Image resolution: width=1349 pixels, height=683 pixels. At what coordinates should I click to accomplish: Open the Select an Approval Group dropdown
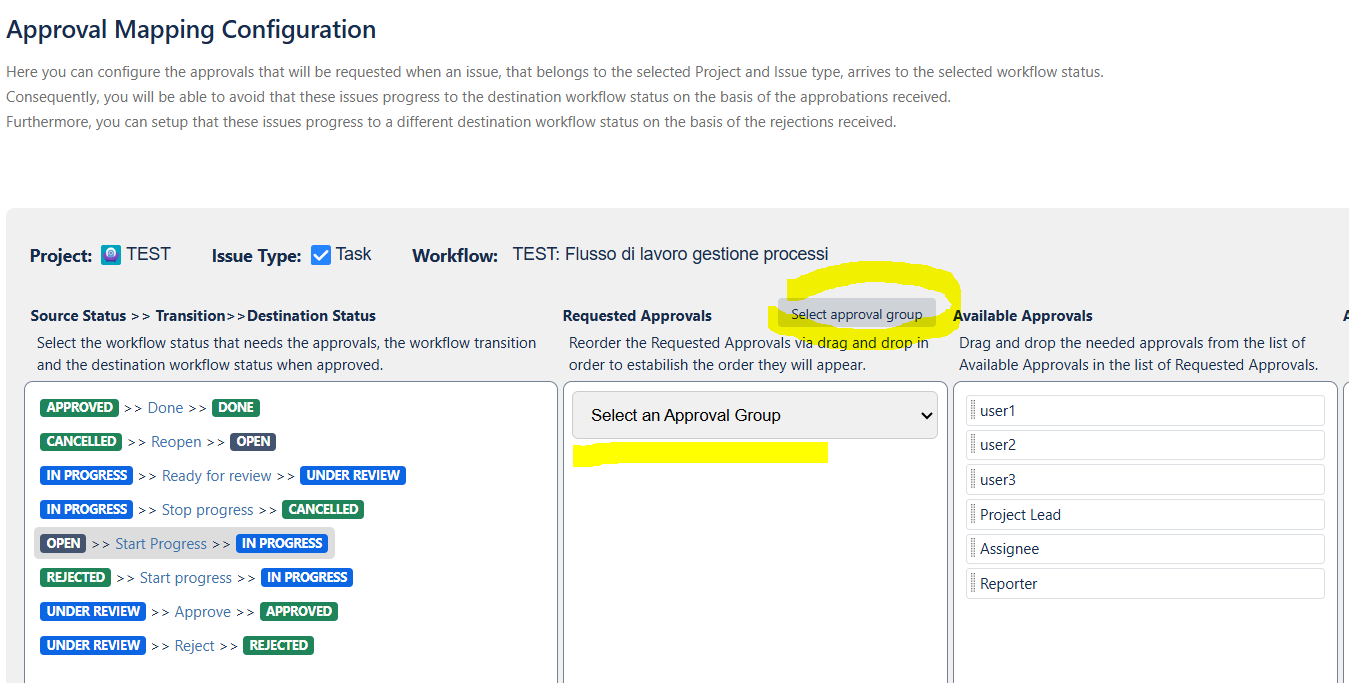click(x=755, y=415)
